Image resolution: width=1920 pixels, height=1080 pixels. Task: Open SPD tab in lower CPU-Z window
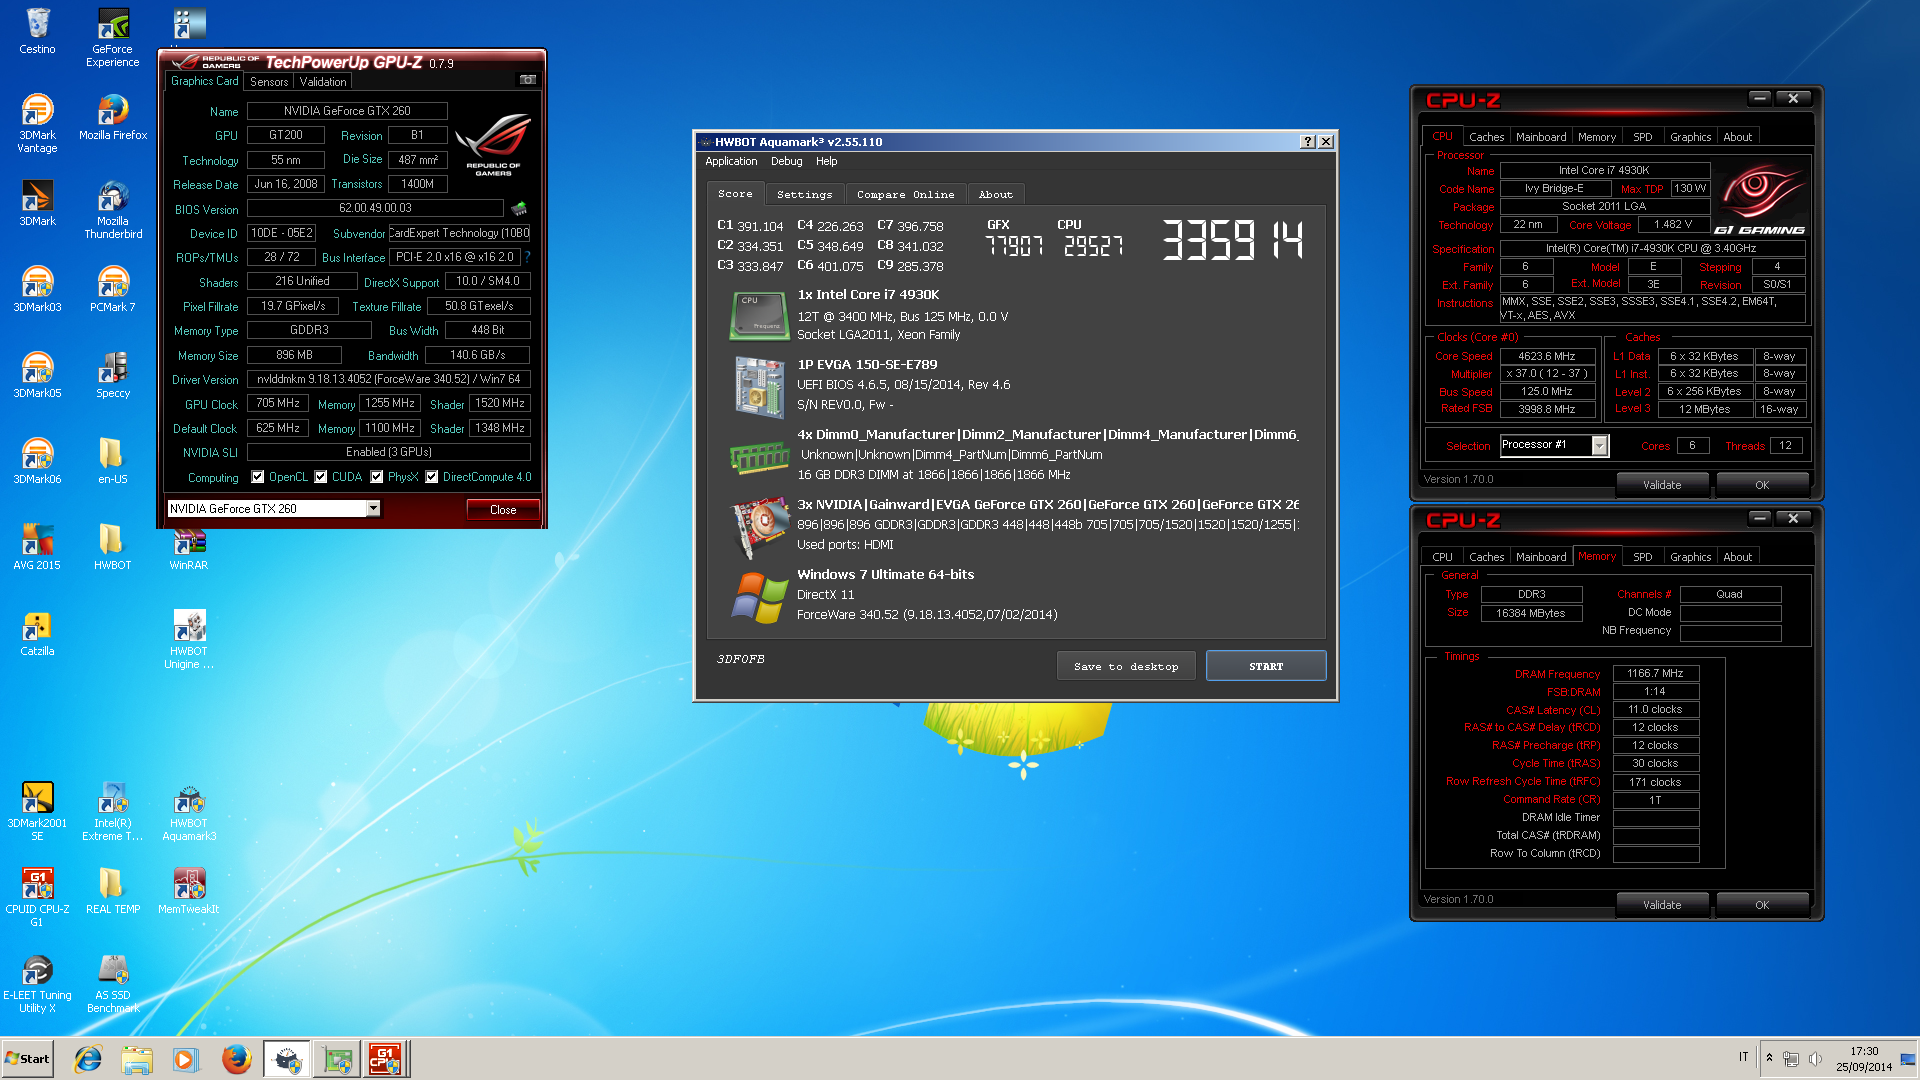1642,557
